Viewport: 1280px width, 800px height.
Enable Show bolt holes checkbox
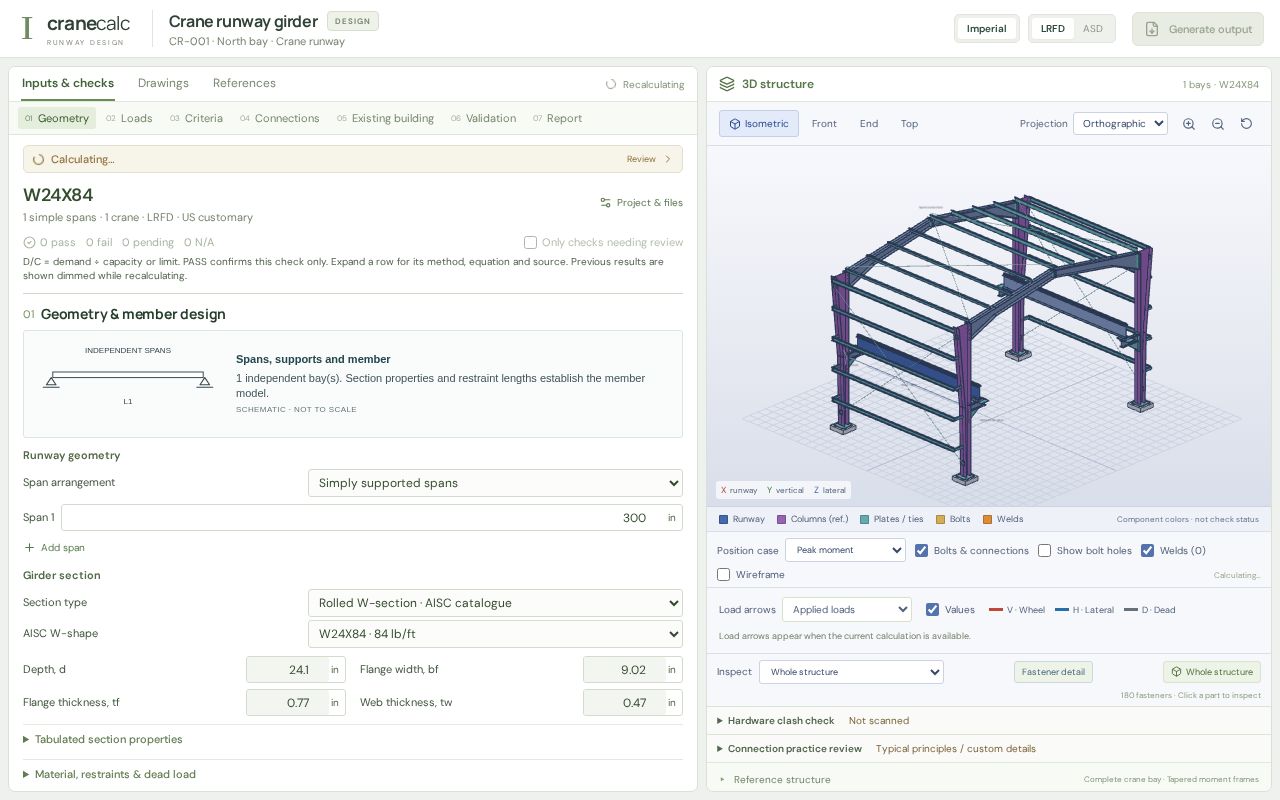1044,551
